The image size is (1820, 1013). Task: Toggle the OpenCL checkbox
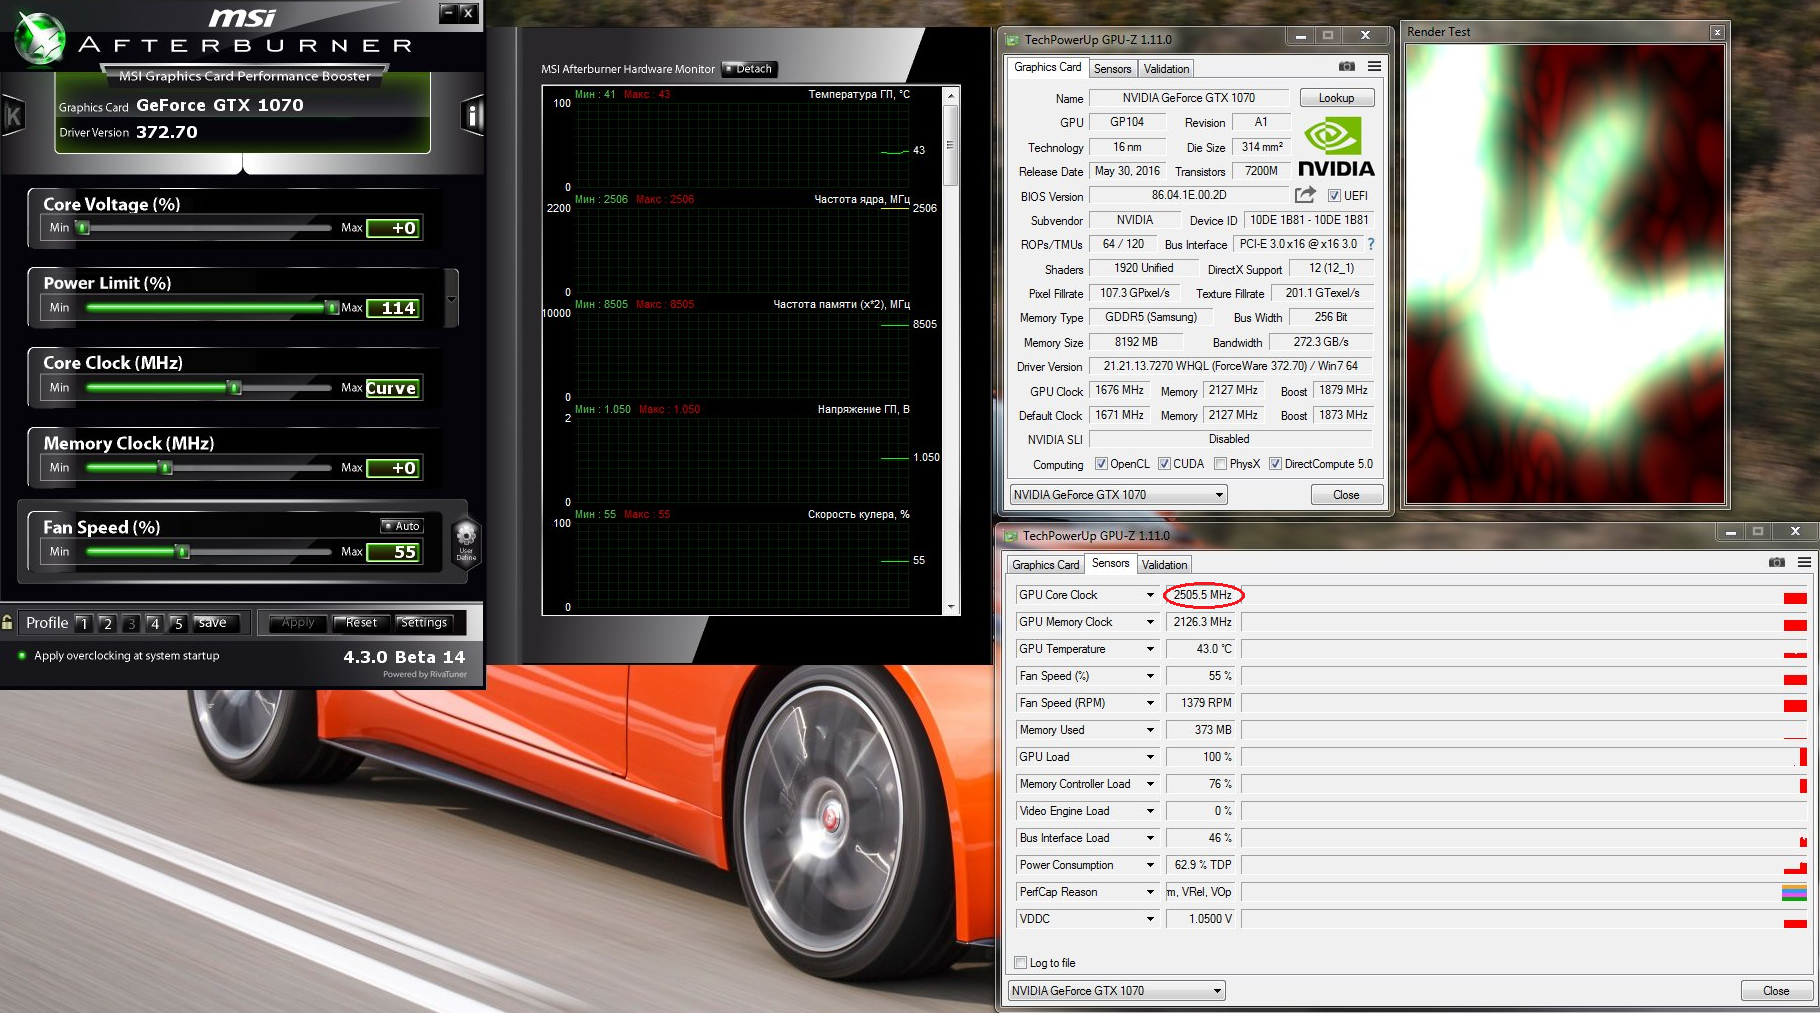[x=1101, y=464]
